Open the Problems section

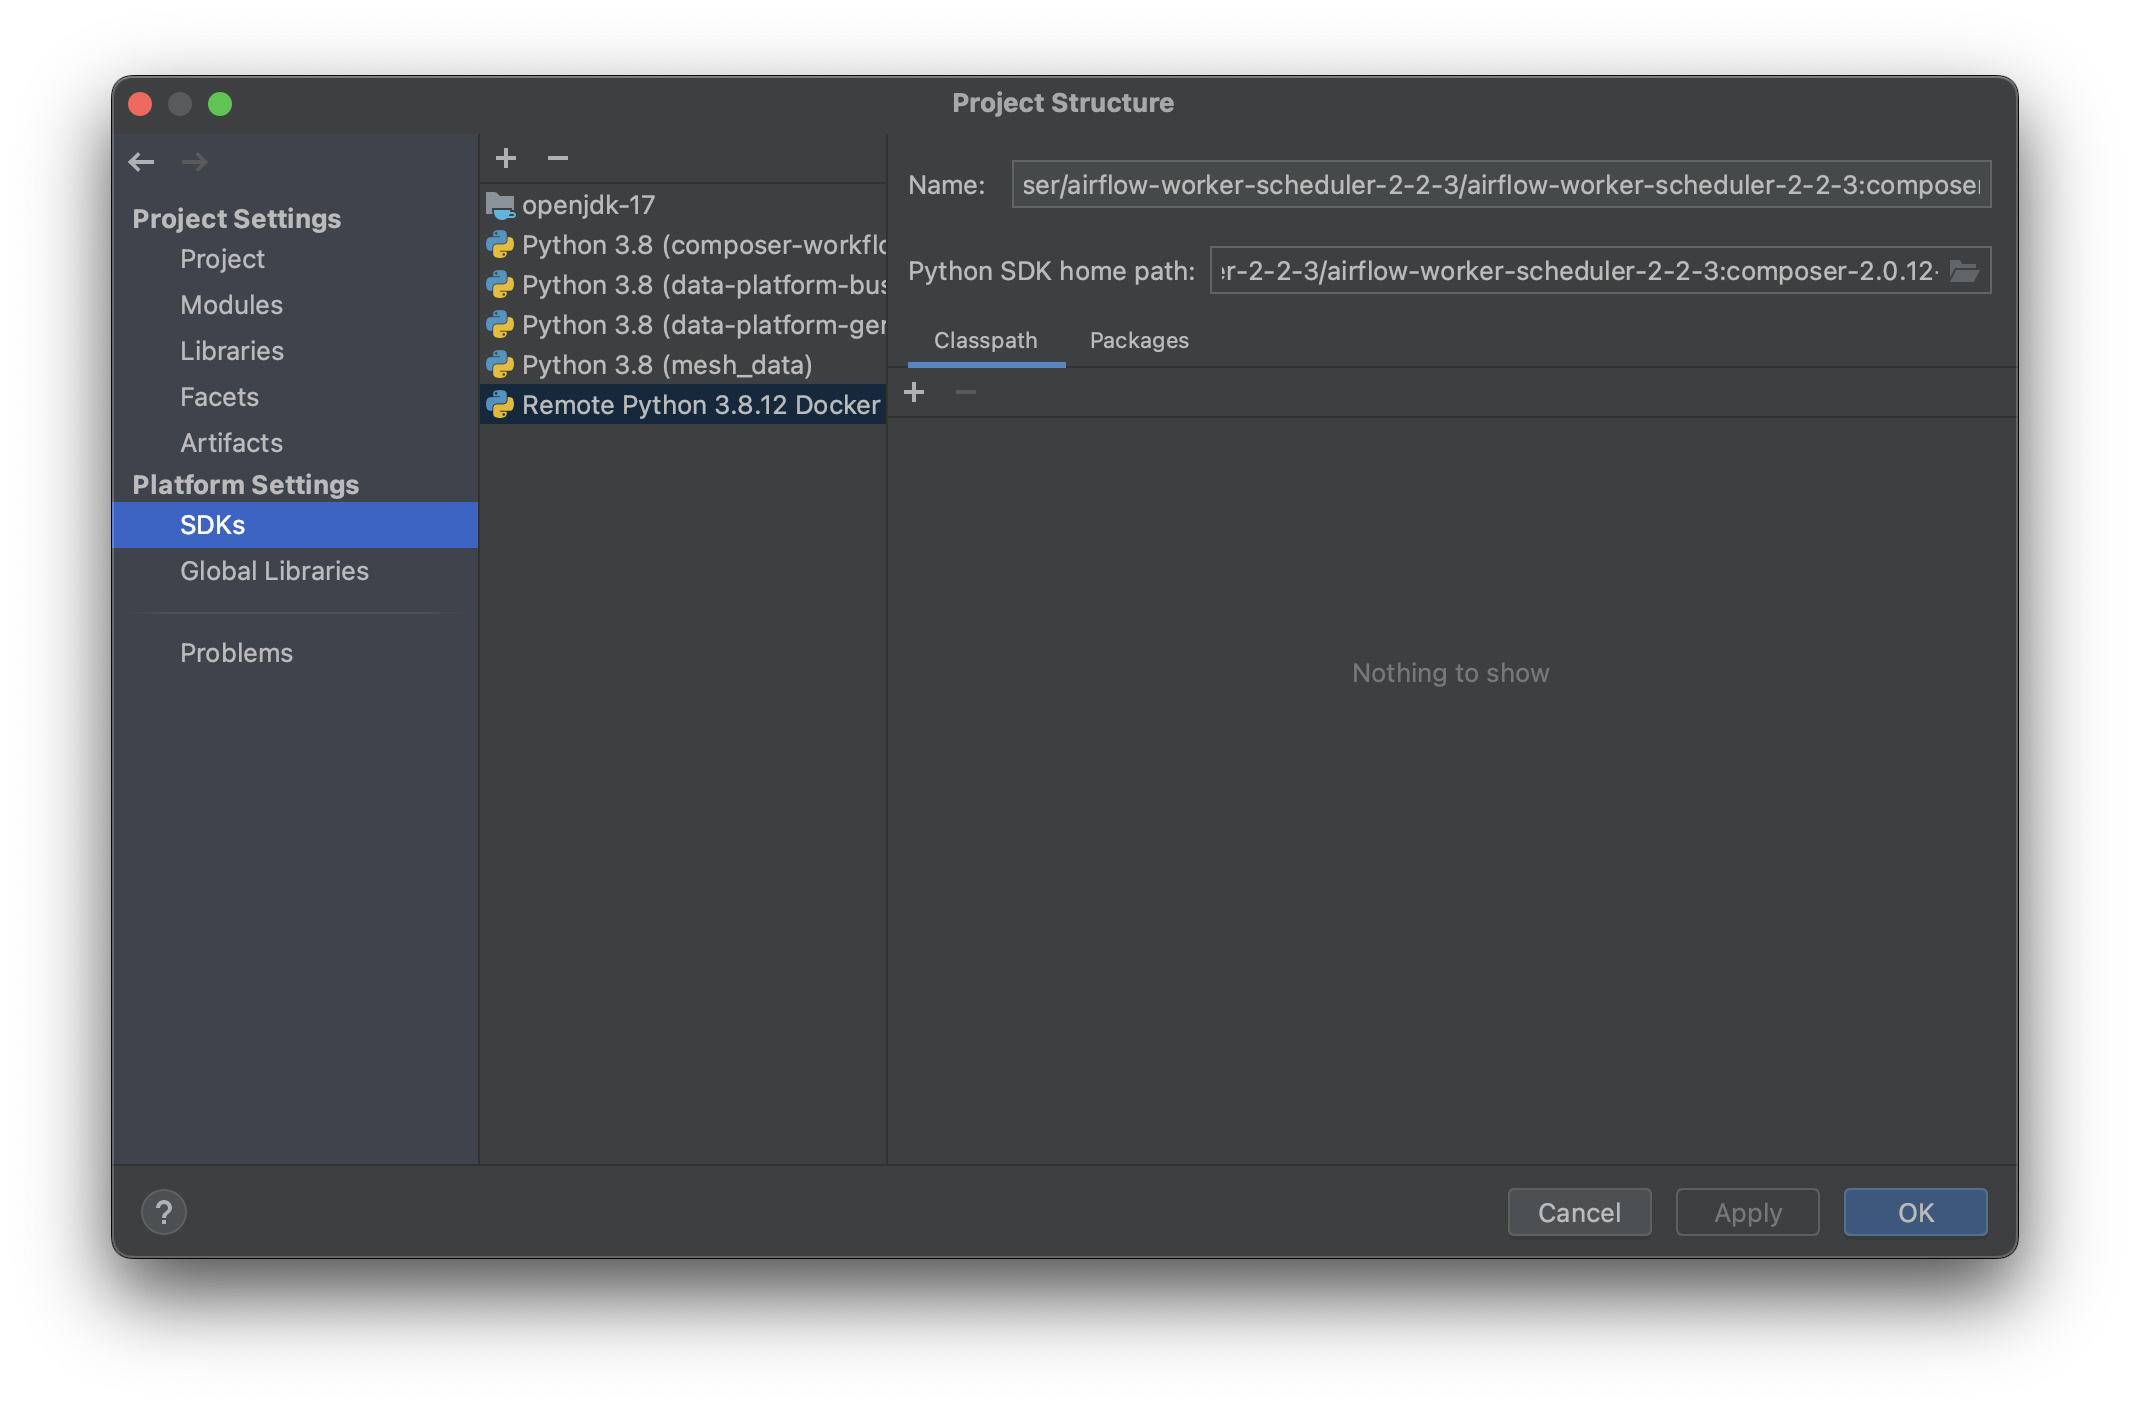click(x=236, y=653)
